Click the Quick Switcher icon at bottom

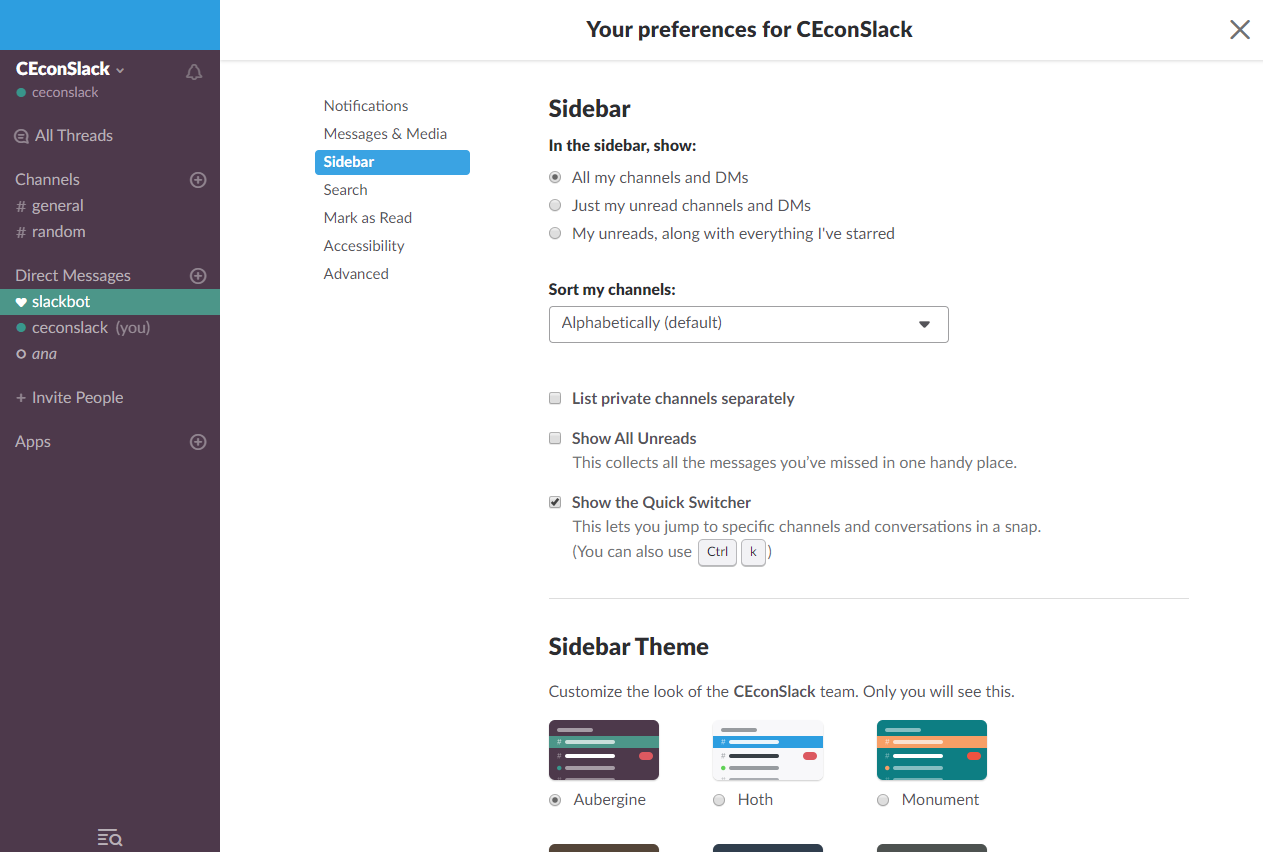click(x=110, y=838)
